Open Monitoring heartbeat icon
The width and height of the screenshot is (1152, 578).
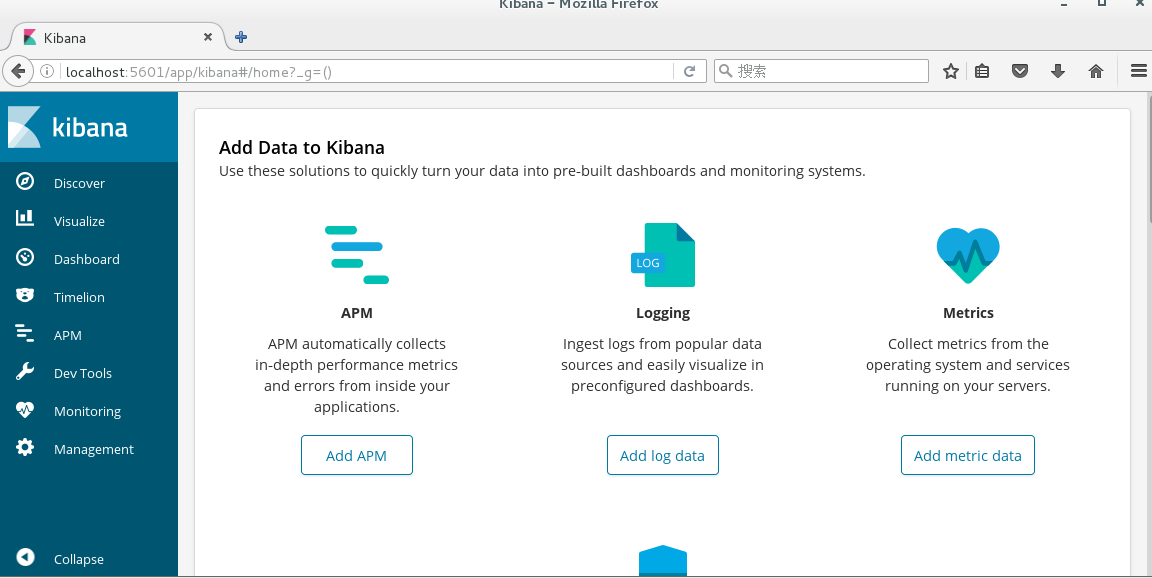25,410
